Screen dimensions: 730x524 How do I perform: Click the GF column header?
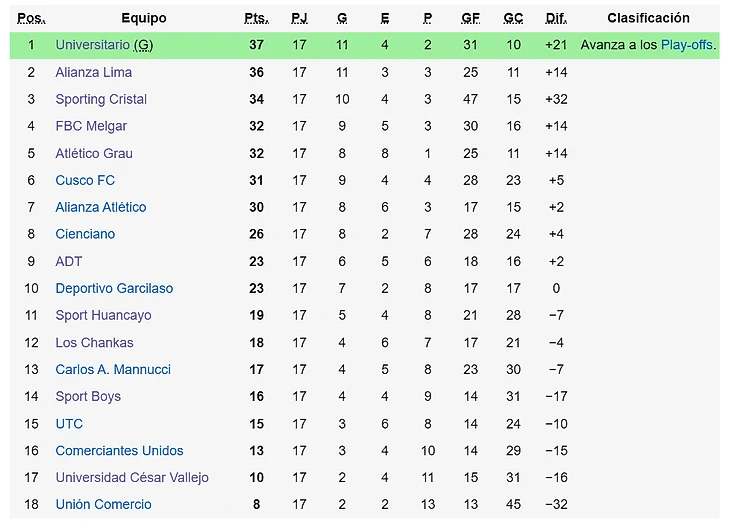[x=471, y=18]
